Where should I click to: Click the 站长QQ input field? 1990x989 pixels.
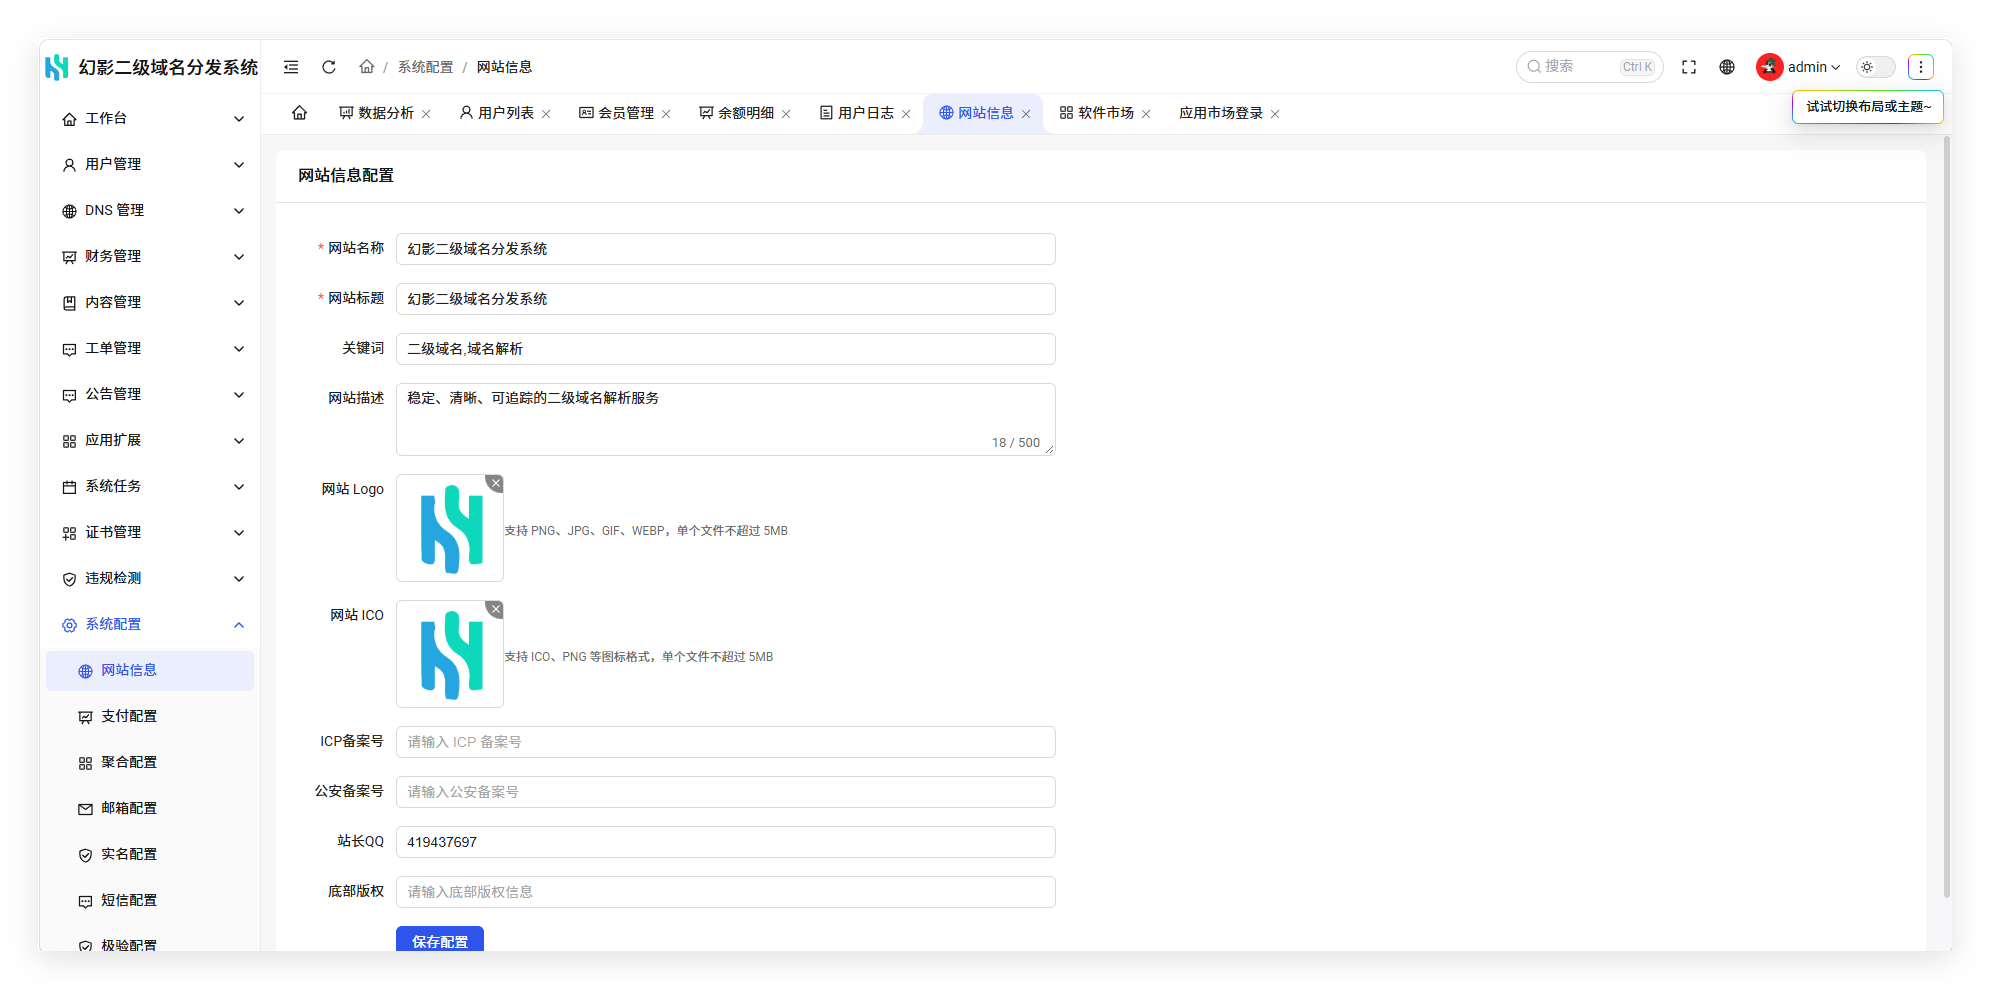(726, 842)
